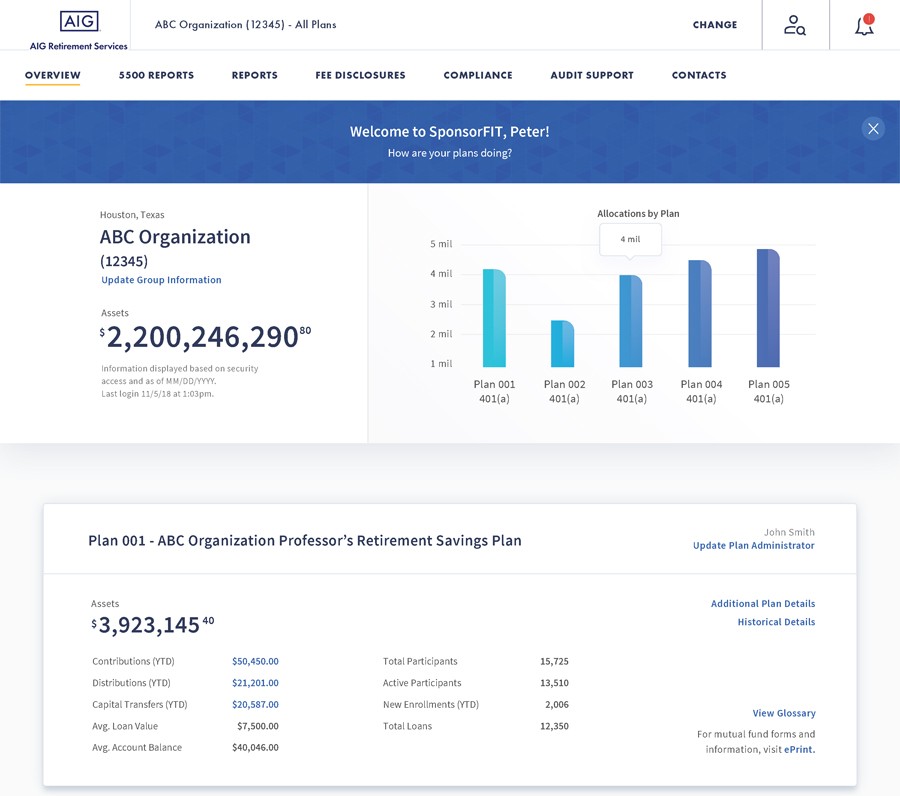Click the AIG Retirement Services logo
This screenshot has width=900, height=796.
click(x=79, y=30)
